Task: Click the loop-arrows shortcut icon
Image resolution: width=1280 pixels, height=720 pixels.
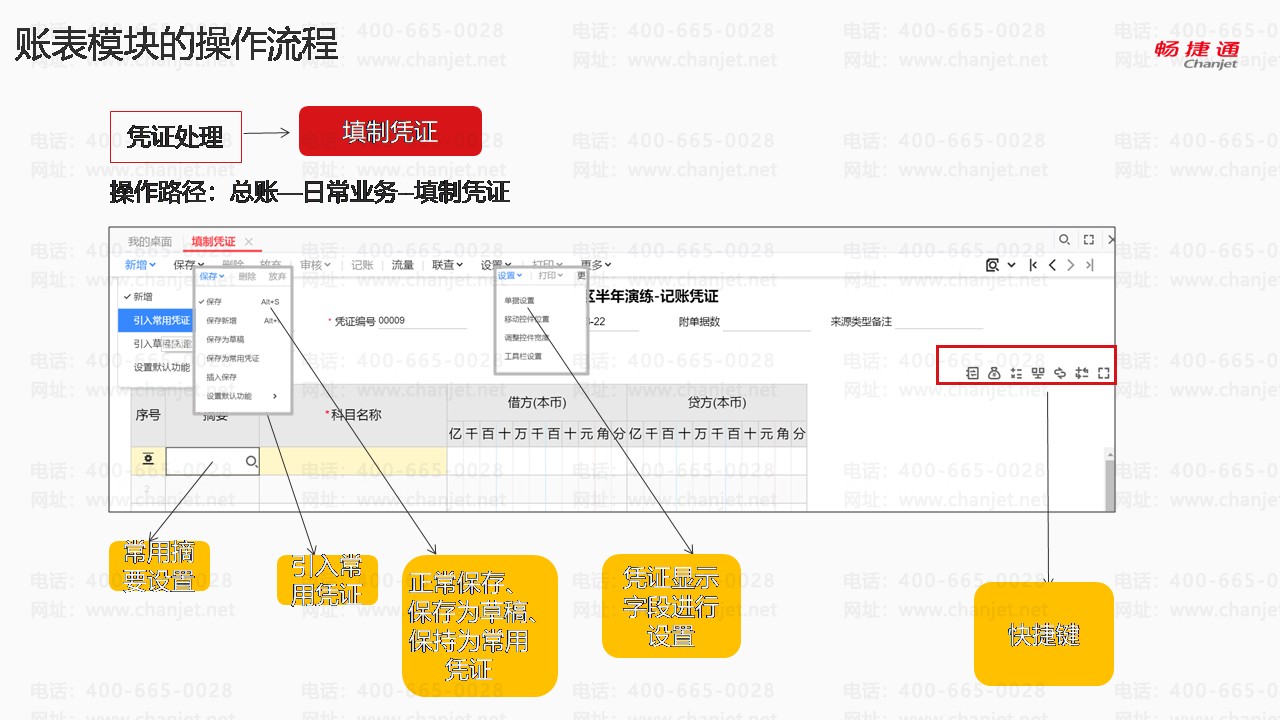Action: click(x=1060, y=373)
